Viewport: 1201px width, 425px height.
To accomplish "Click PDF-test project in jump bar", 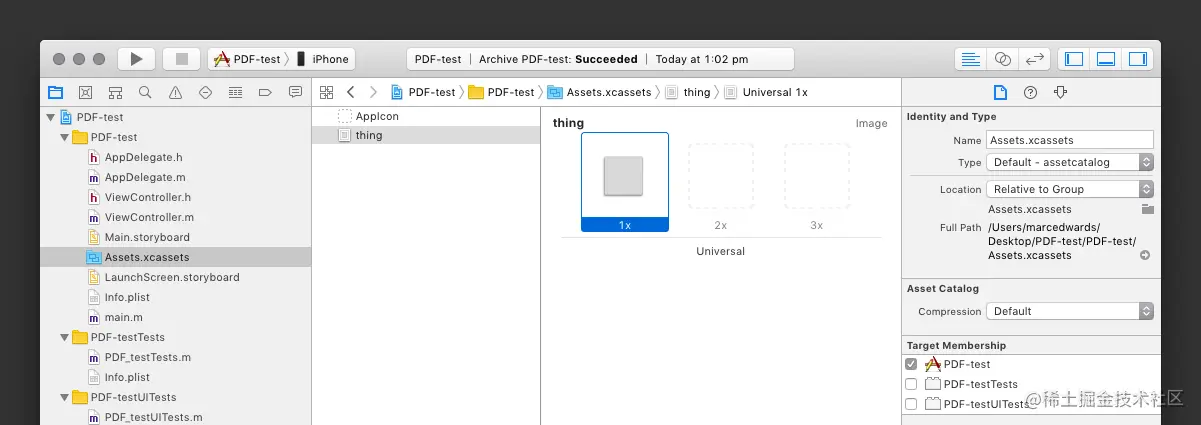I will (x=423, y=92).
